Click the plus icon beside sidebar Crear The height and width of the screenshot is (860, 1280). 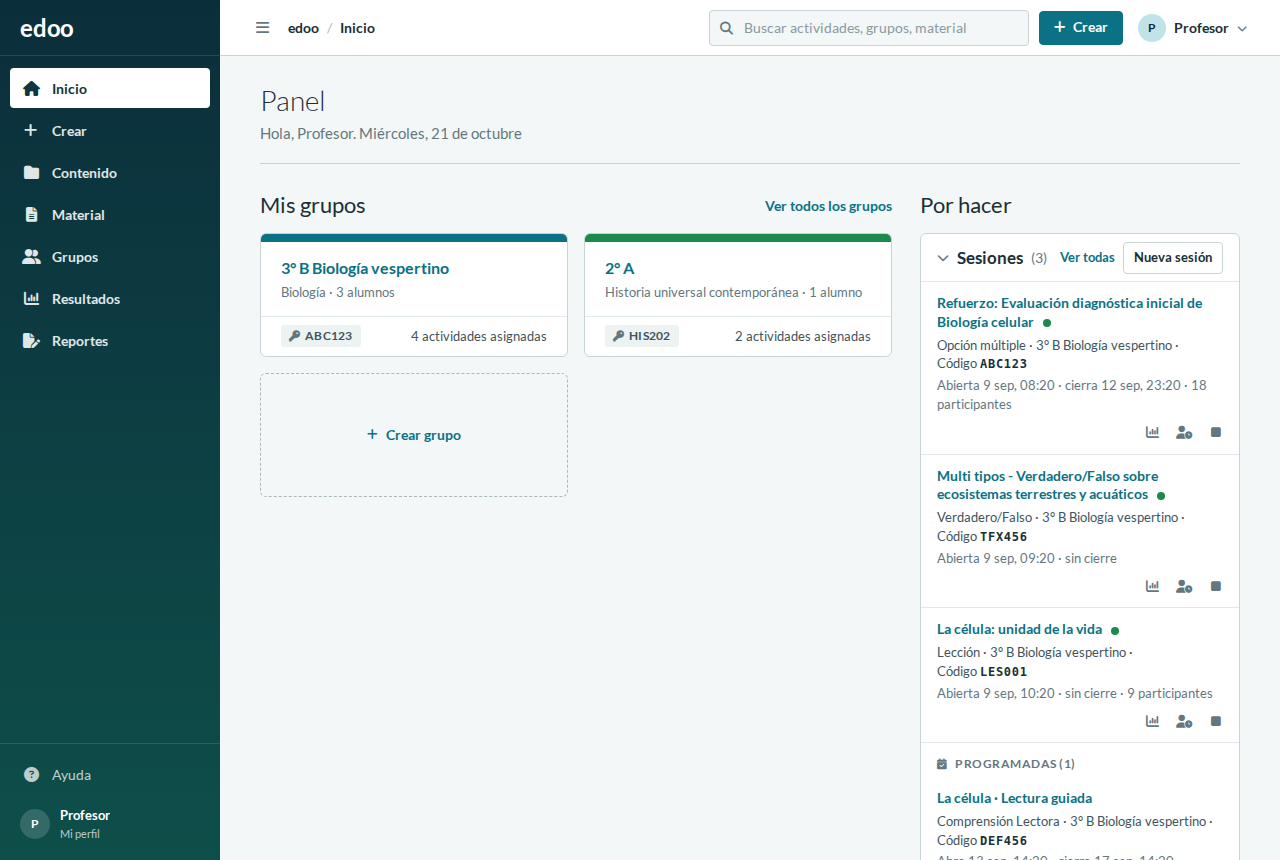[31, 131]
